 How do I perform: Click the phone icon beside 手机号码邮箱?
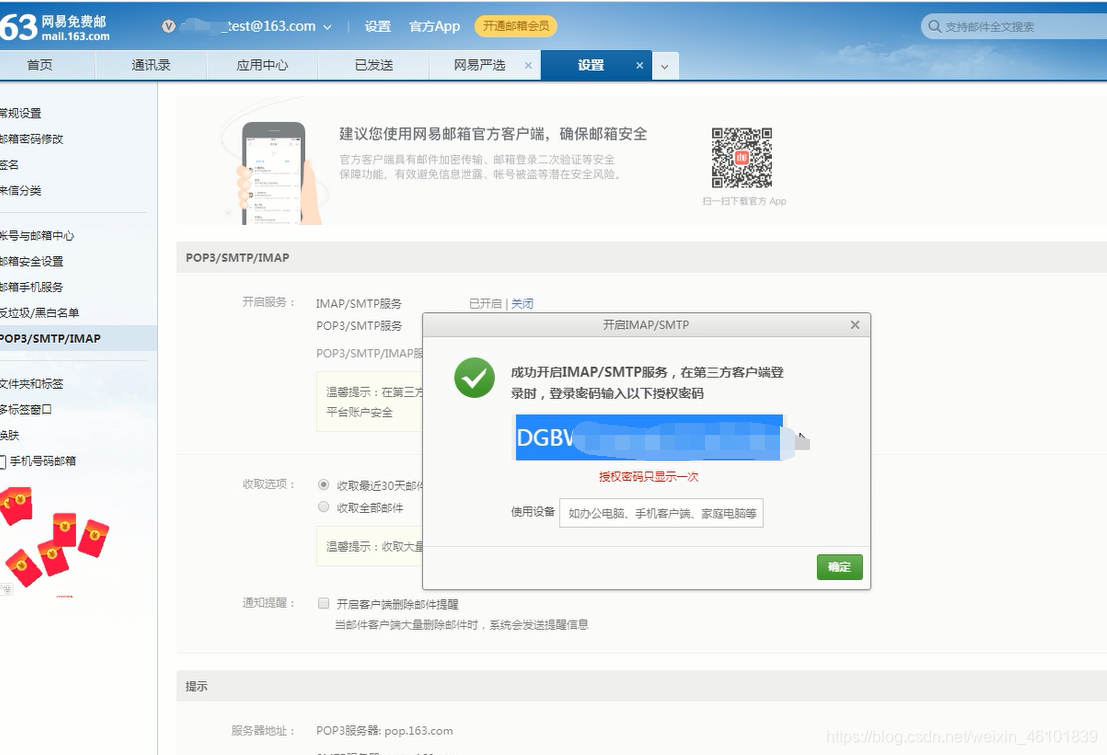pyautogui.click(x=3, y=462)
